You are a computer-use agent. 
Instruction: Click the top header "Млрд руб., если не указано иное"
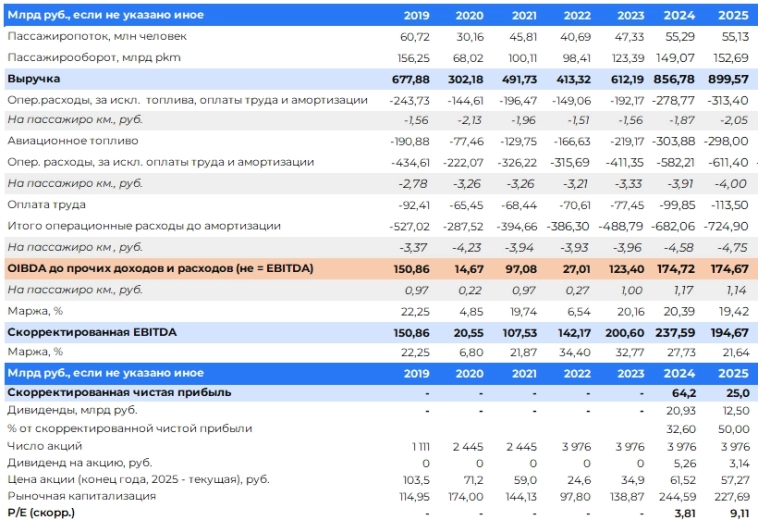pyautogui.click(x=108, y=15)
